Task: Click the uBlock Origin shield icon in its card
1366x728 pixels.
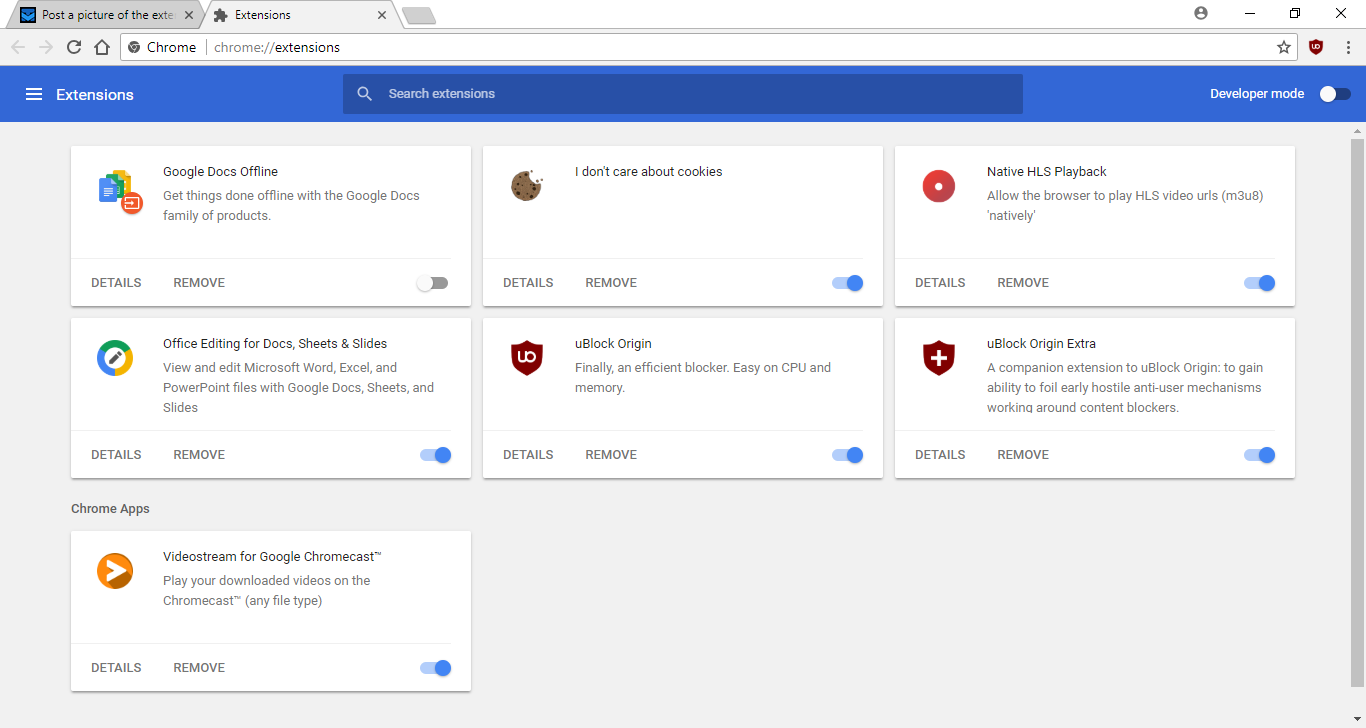Action: (x=527, y=358)
